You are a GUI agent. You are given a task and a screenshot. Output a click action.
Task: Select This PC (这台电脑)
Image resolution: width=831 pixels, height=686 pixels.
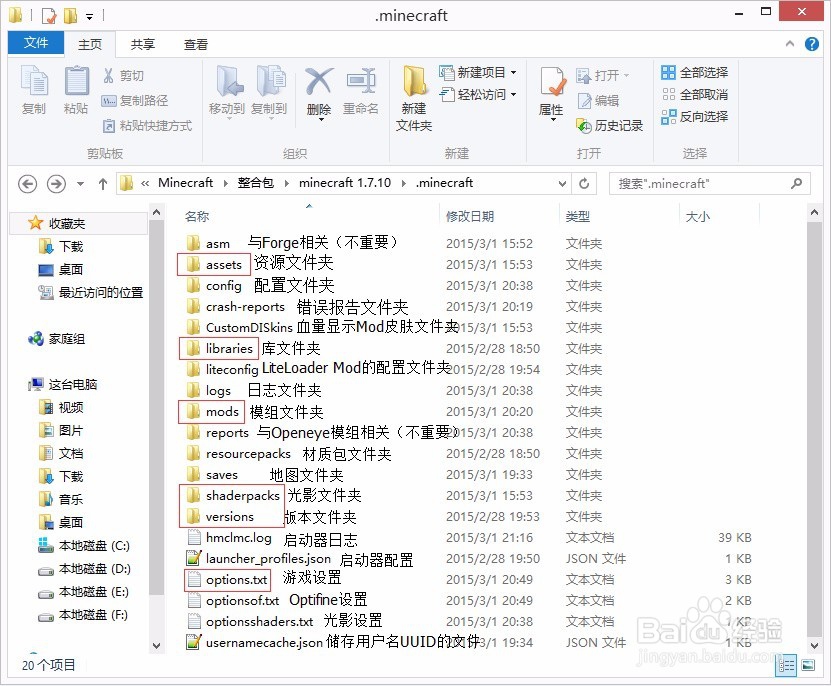tap(63, 384)
